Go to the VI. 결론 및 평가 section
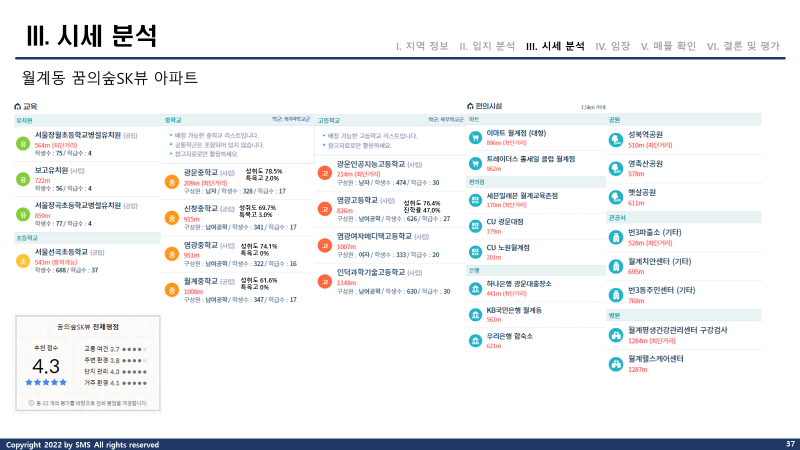Viewport: 800px width, 450px height. [743, 46]
